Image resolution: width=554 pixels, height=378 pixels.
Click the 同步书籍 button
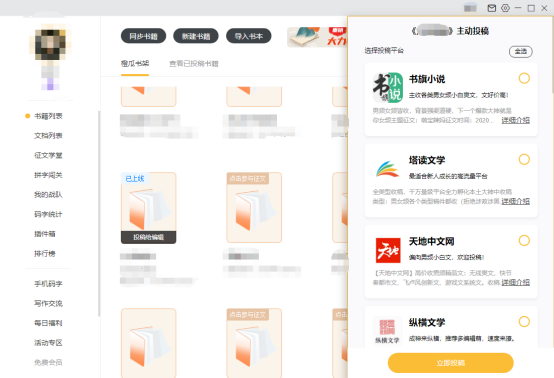point(143,36)
